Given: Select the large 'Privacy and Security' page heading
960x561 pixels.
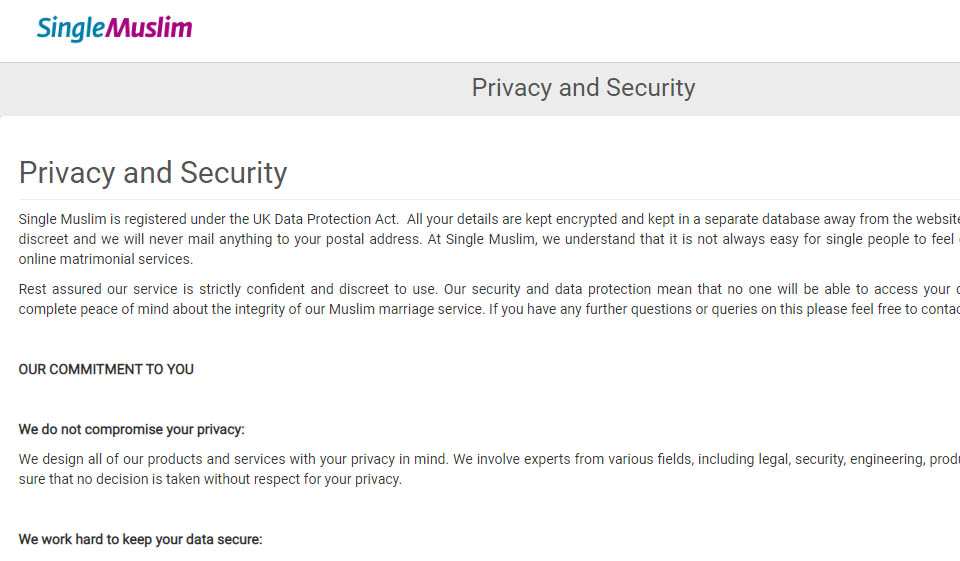Looking at the screenshot, I should pos(153,173).
